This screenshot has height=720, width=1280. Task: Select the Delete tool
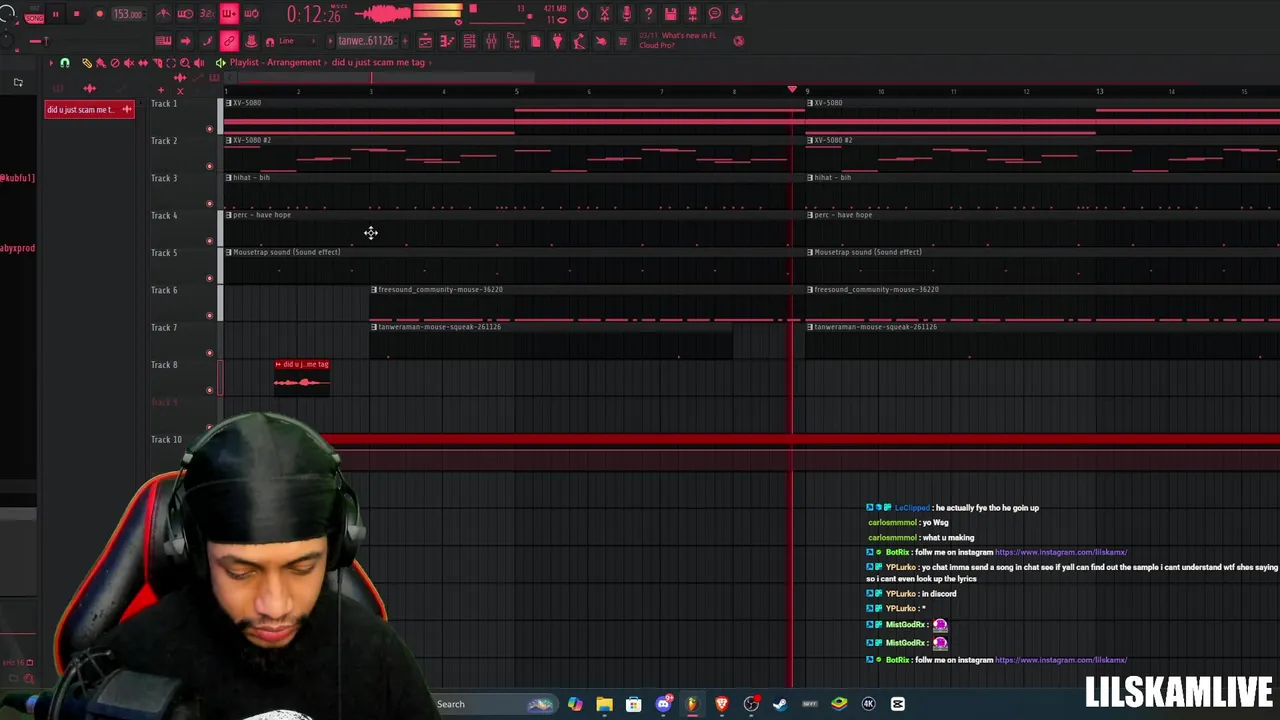click(115, 63)
